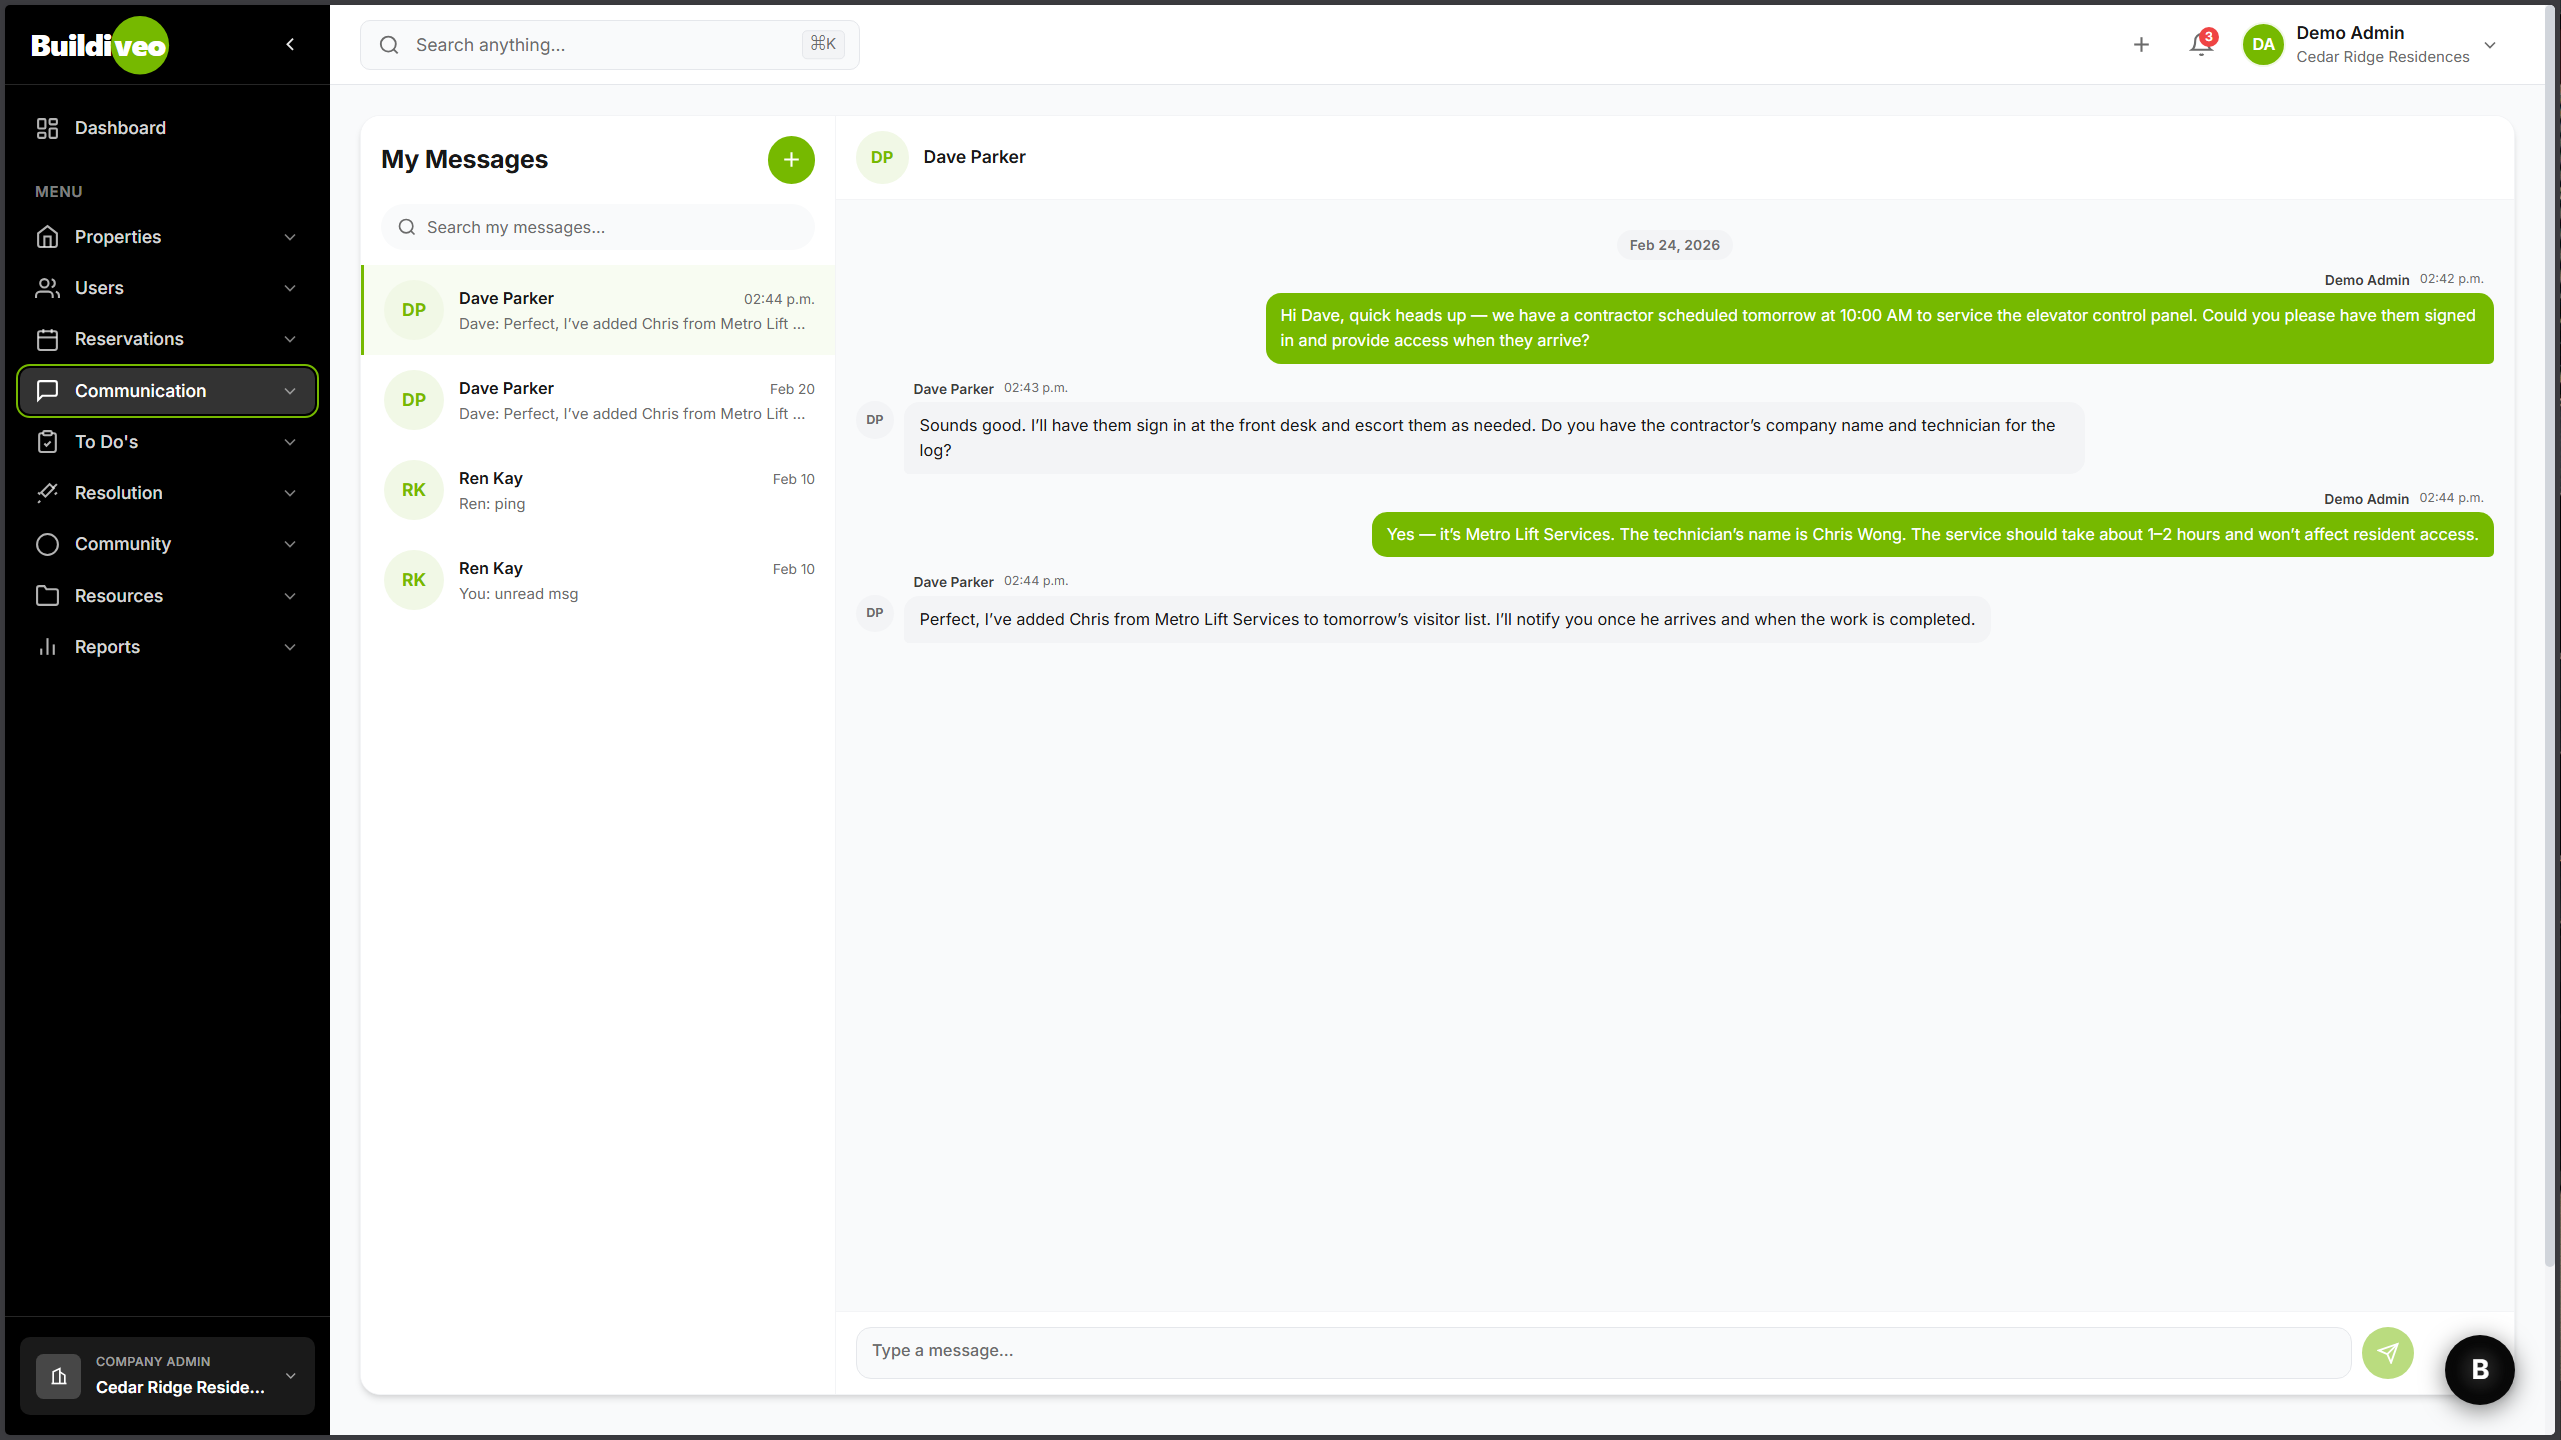The height and width of the screenshot is (1440, 2561).
Task: Start a new message with green plus button
Action: pyautogui.click(x=790, y=160)
